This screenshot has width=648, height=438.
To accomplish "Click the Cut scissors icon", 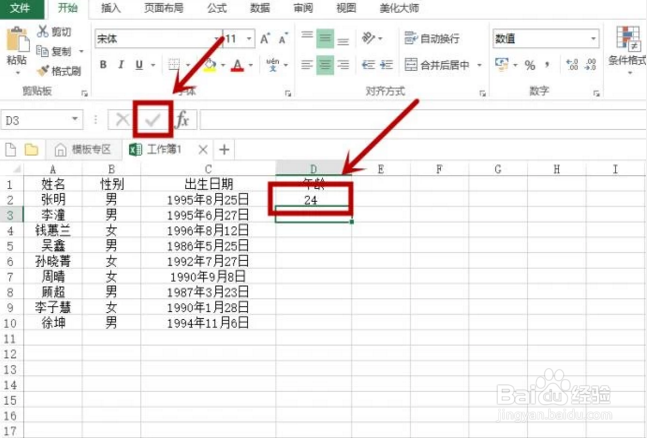I will [43, 31].
